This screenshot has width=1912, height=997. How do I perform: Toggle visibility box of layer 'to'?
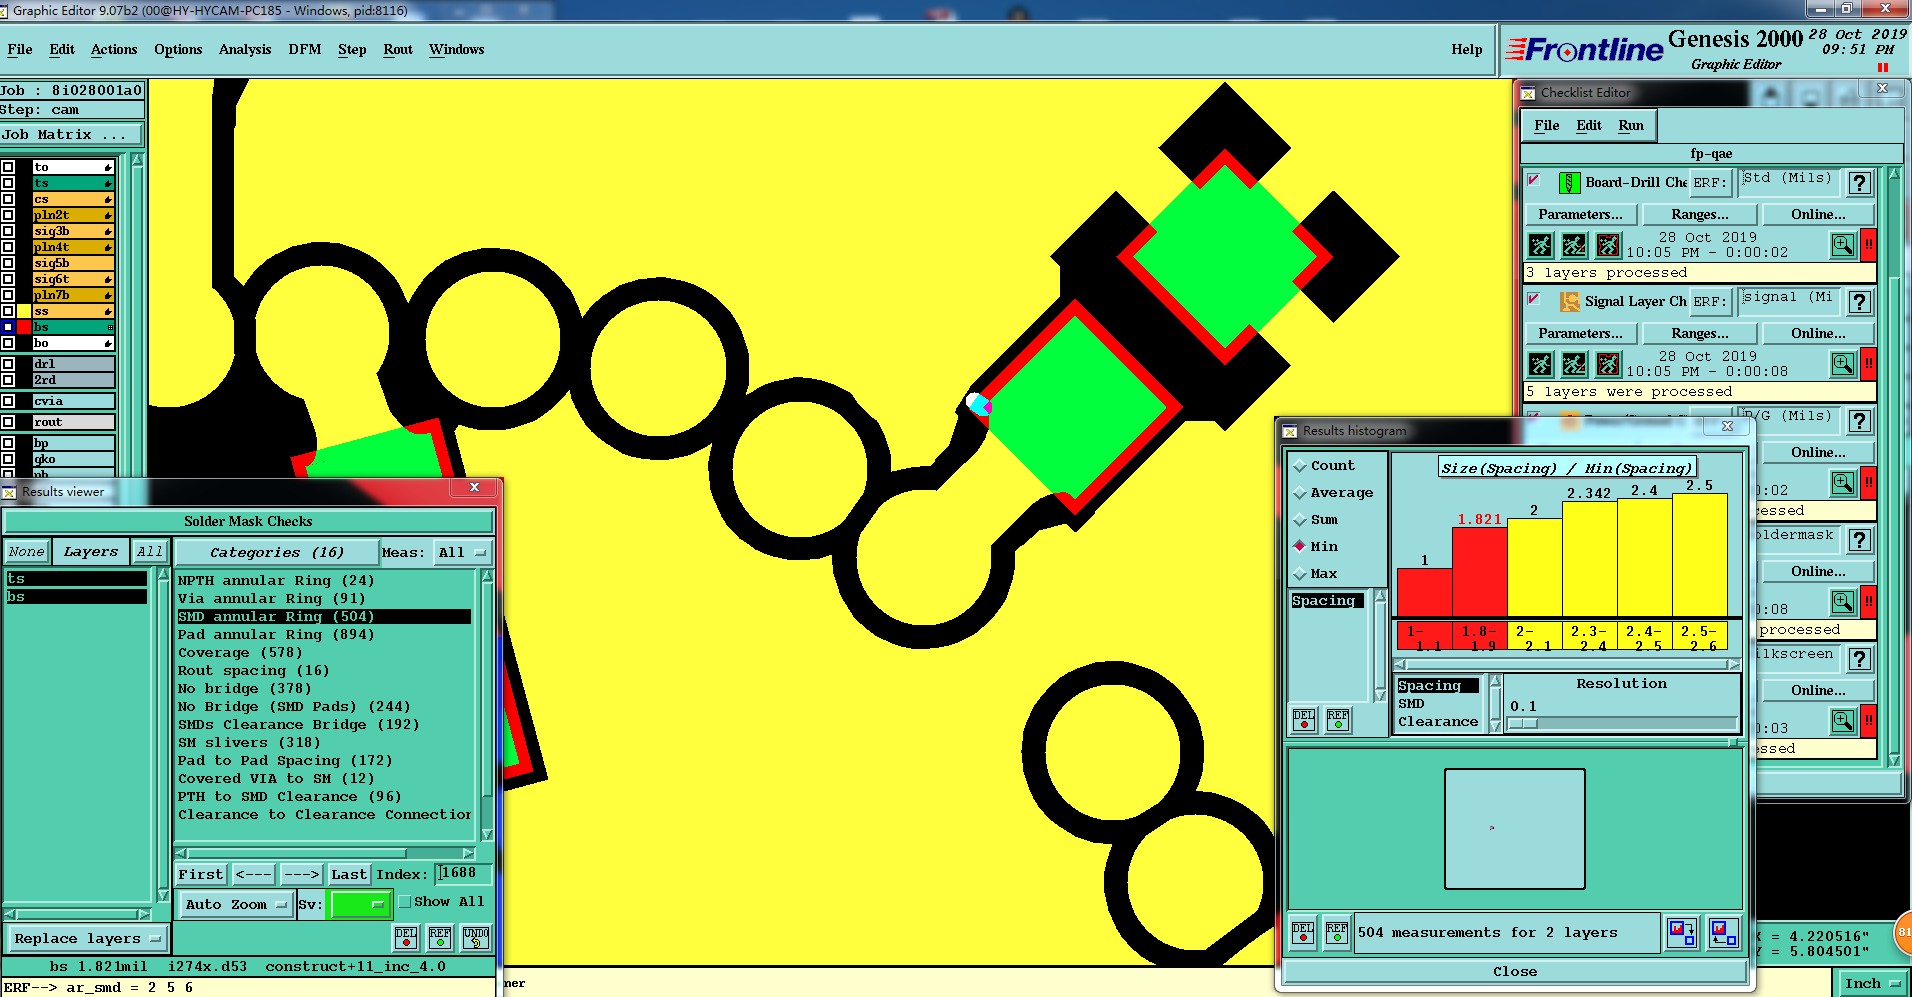click(x=8, y=167)
